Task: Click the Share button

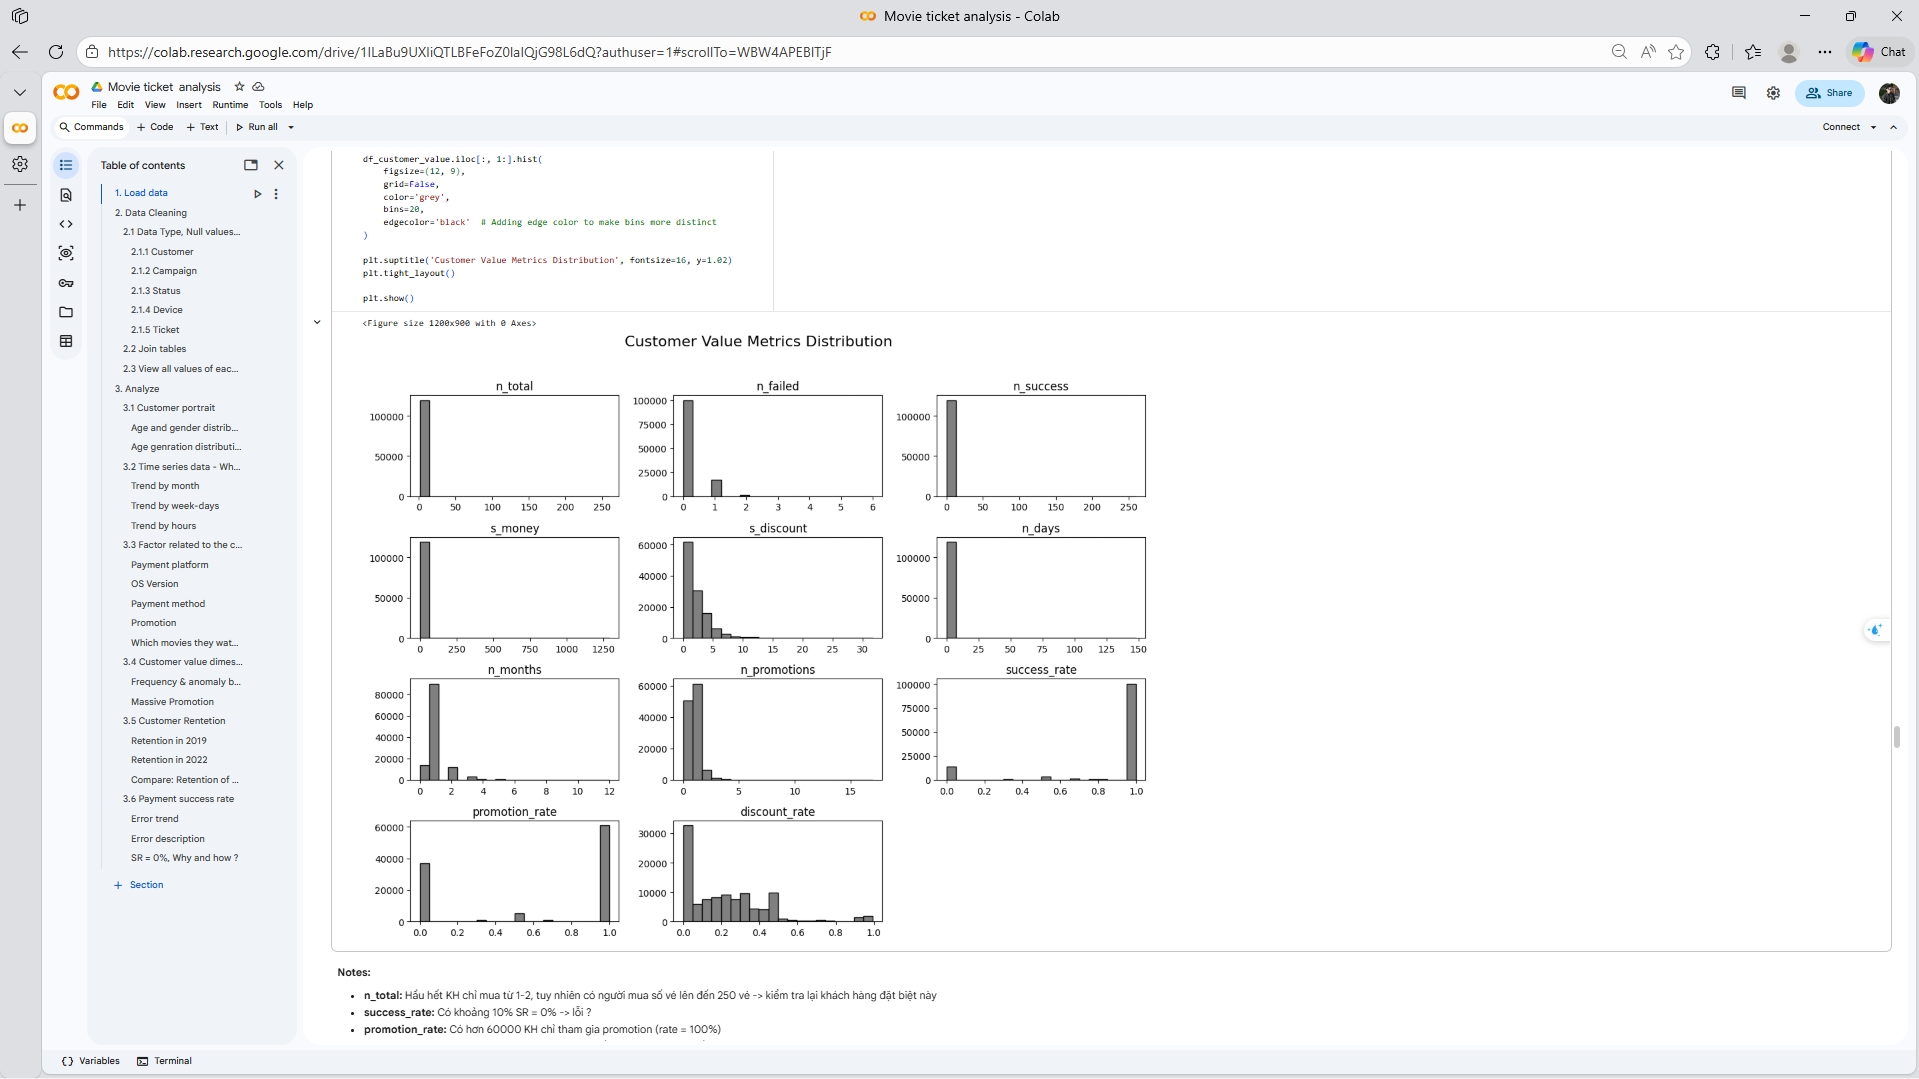Action: [1829, 93]
